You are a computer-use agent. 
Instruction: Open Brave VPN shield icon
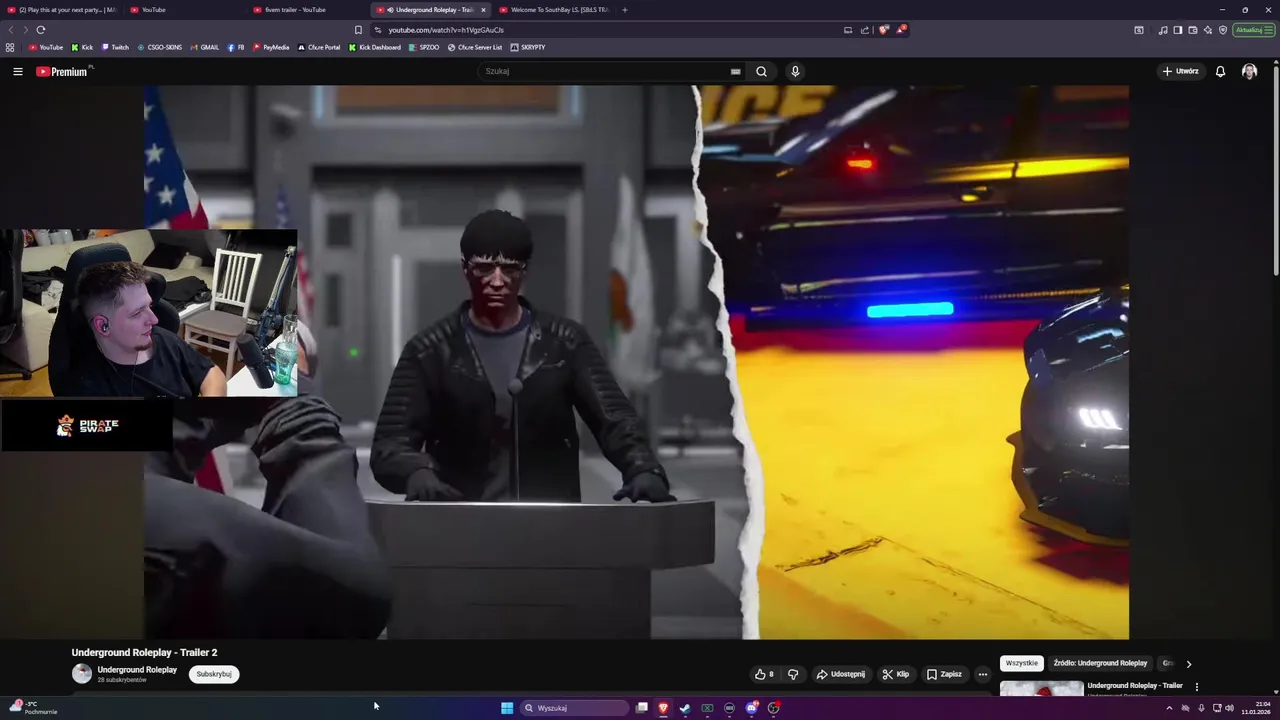coord(1223,30)
